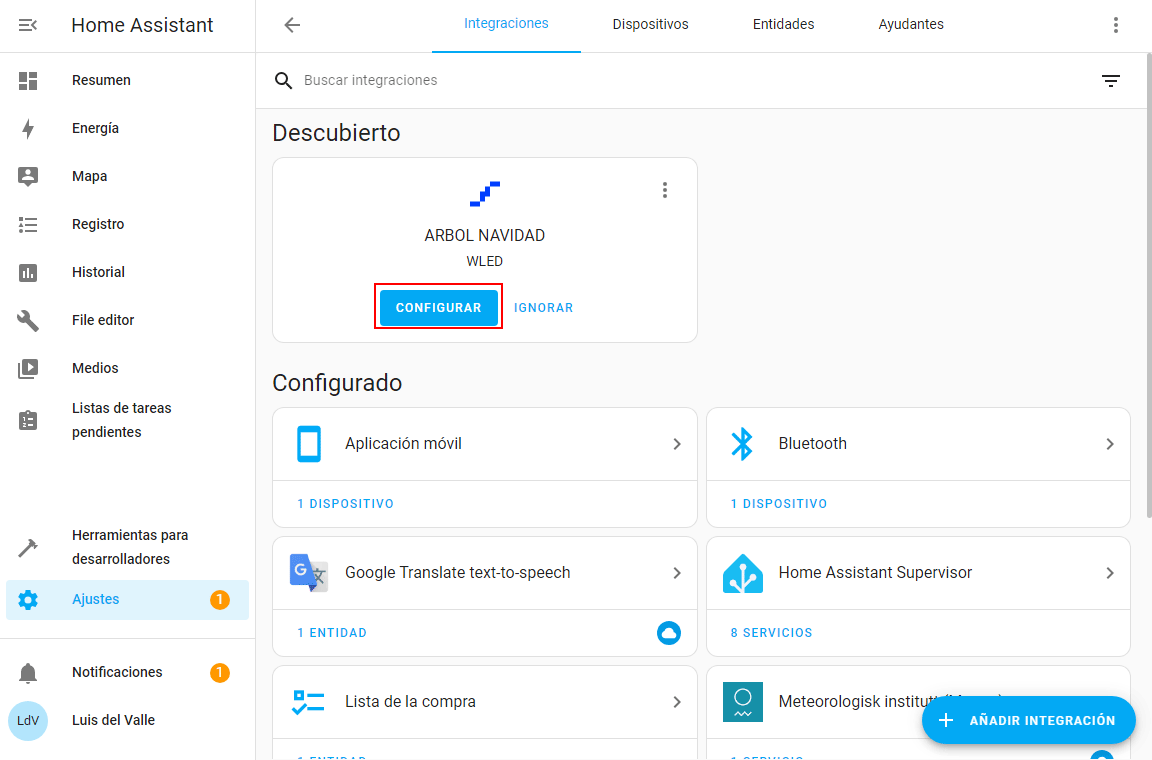Click the Google Translate logo icon

click(x=309, y=573)
